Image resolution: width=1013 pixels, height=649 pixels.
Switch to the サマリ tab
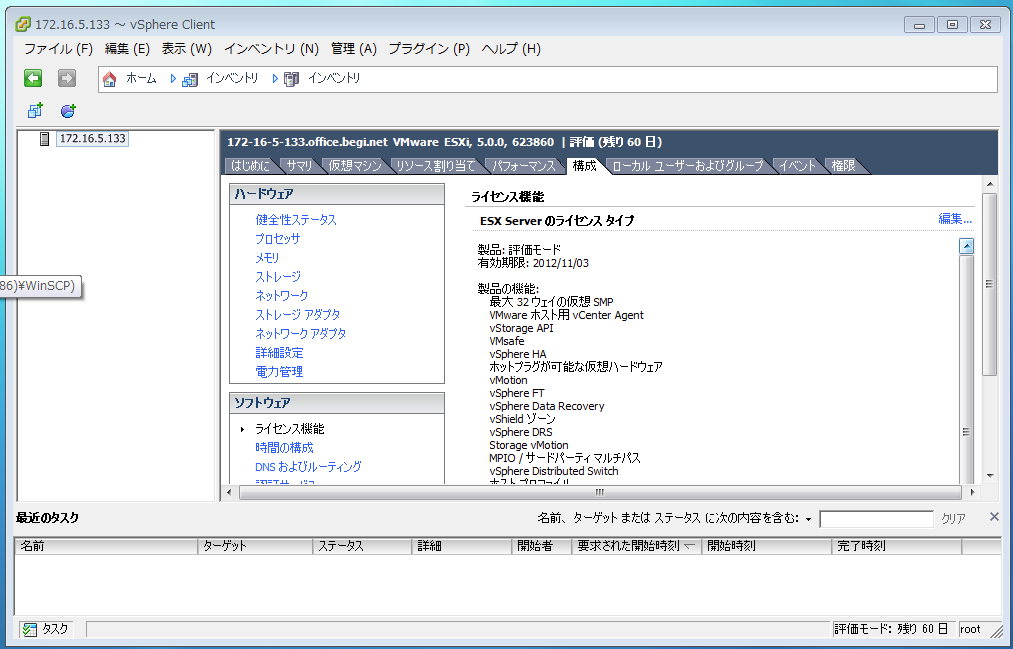point(299,166)
